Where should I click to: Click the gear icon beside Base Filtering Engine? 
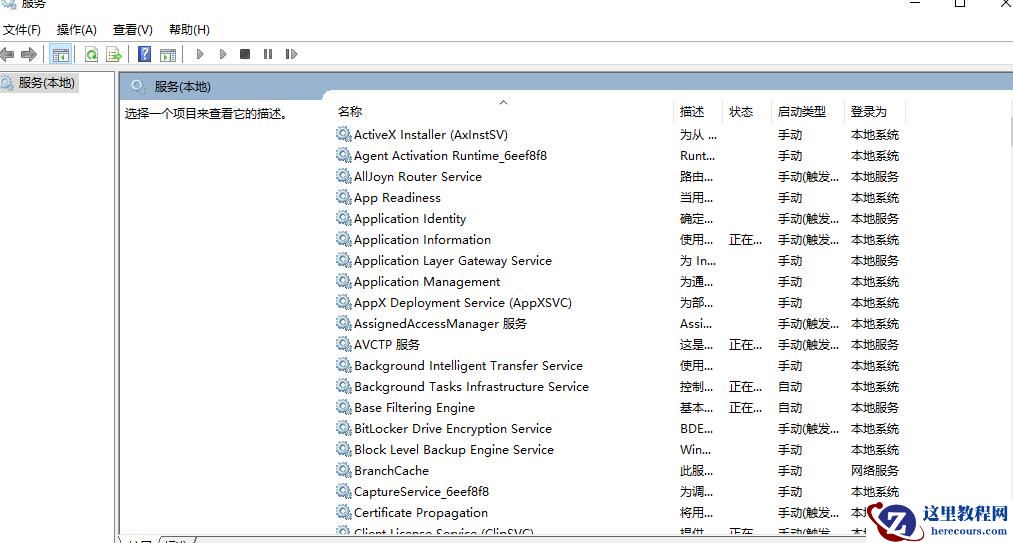pos(344,407)
